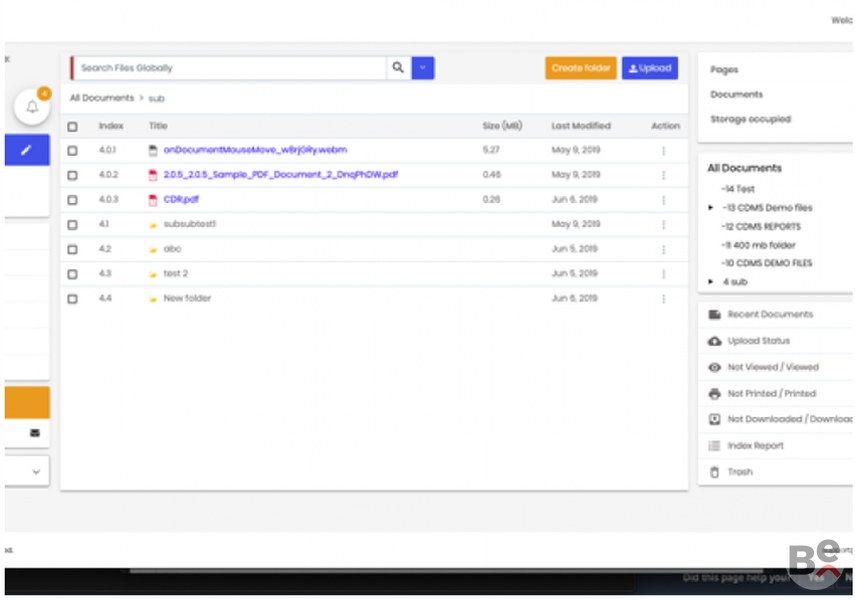Check the box for row 4.0.1 webm file

(x=73, y=151)
